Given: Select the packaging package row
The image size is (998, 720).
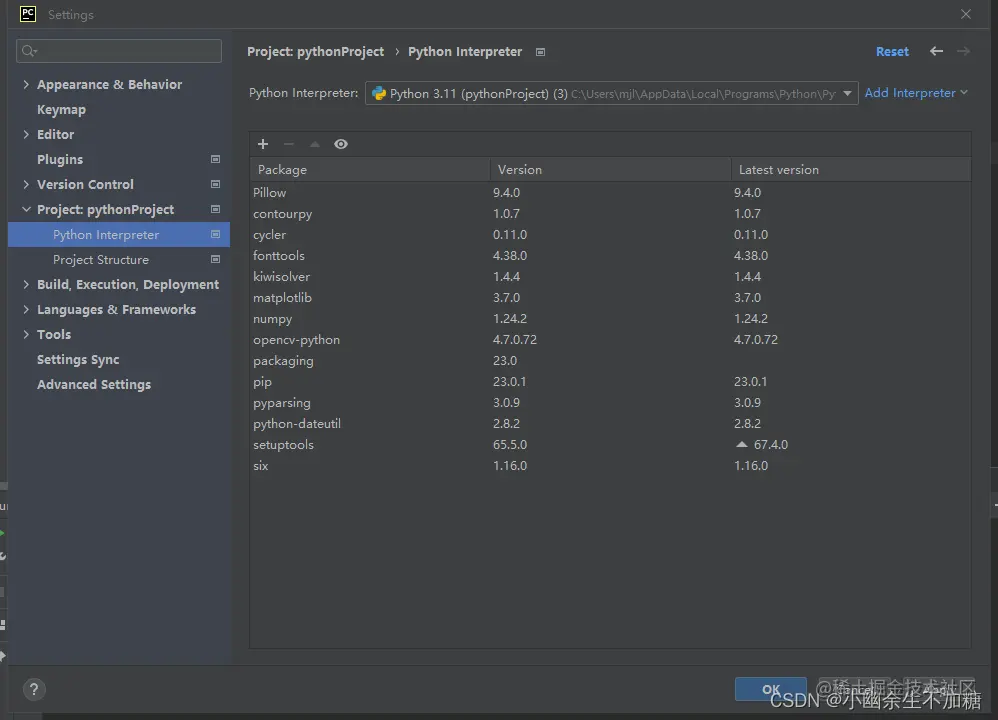Looking at the screenshot, I should (x=610, y=360).
